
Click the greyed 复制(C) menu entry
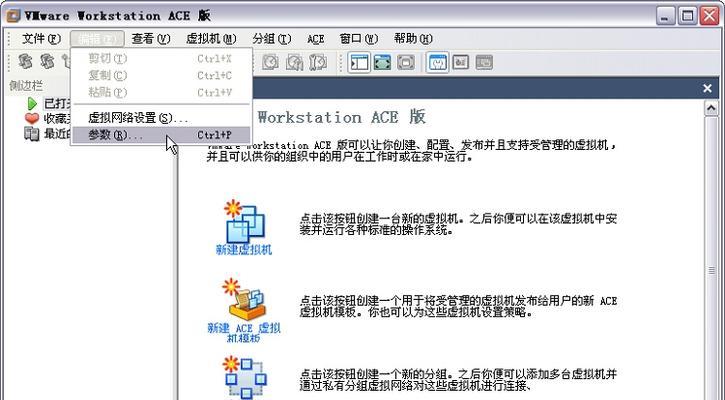point(161,75)
